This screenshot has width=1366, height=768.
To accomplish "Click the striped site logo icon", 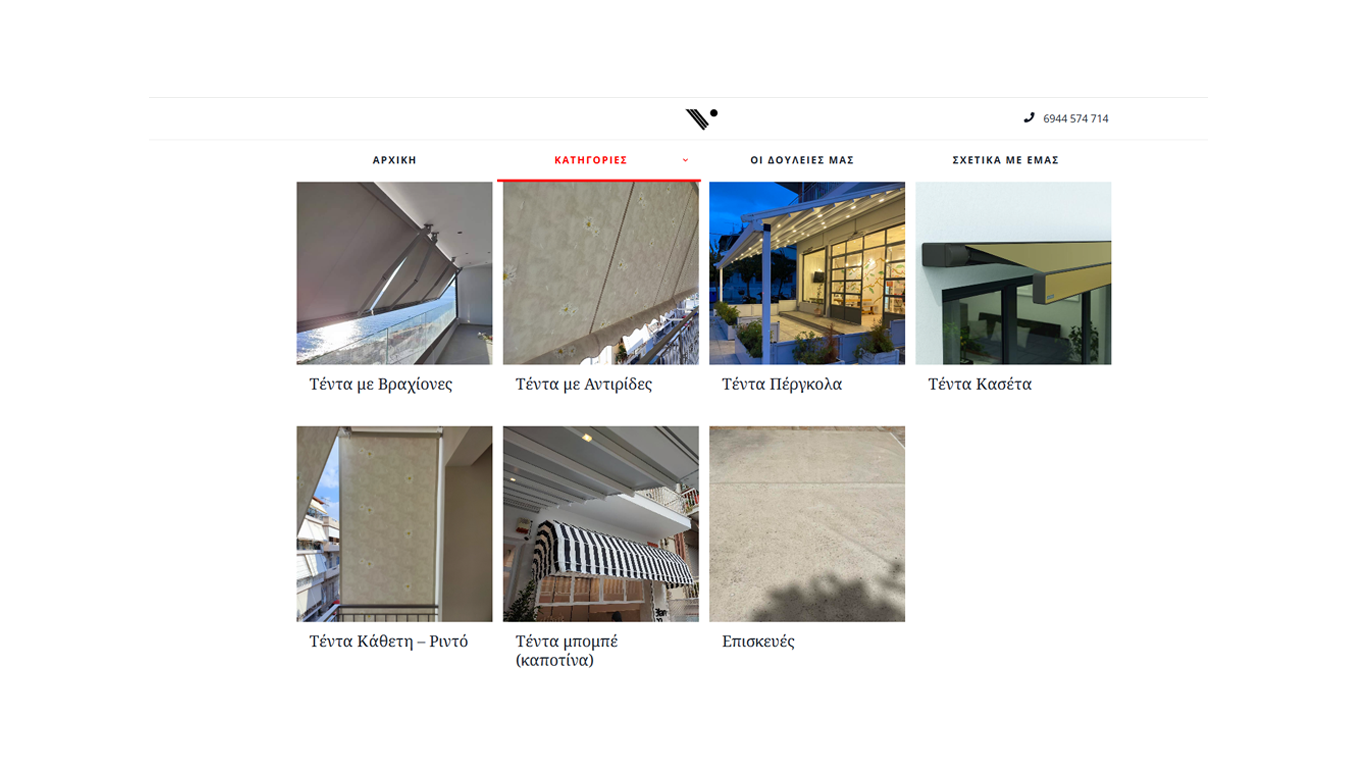I will tap(701, 119).
